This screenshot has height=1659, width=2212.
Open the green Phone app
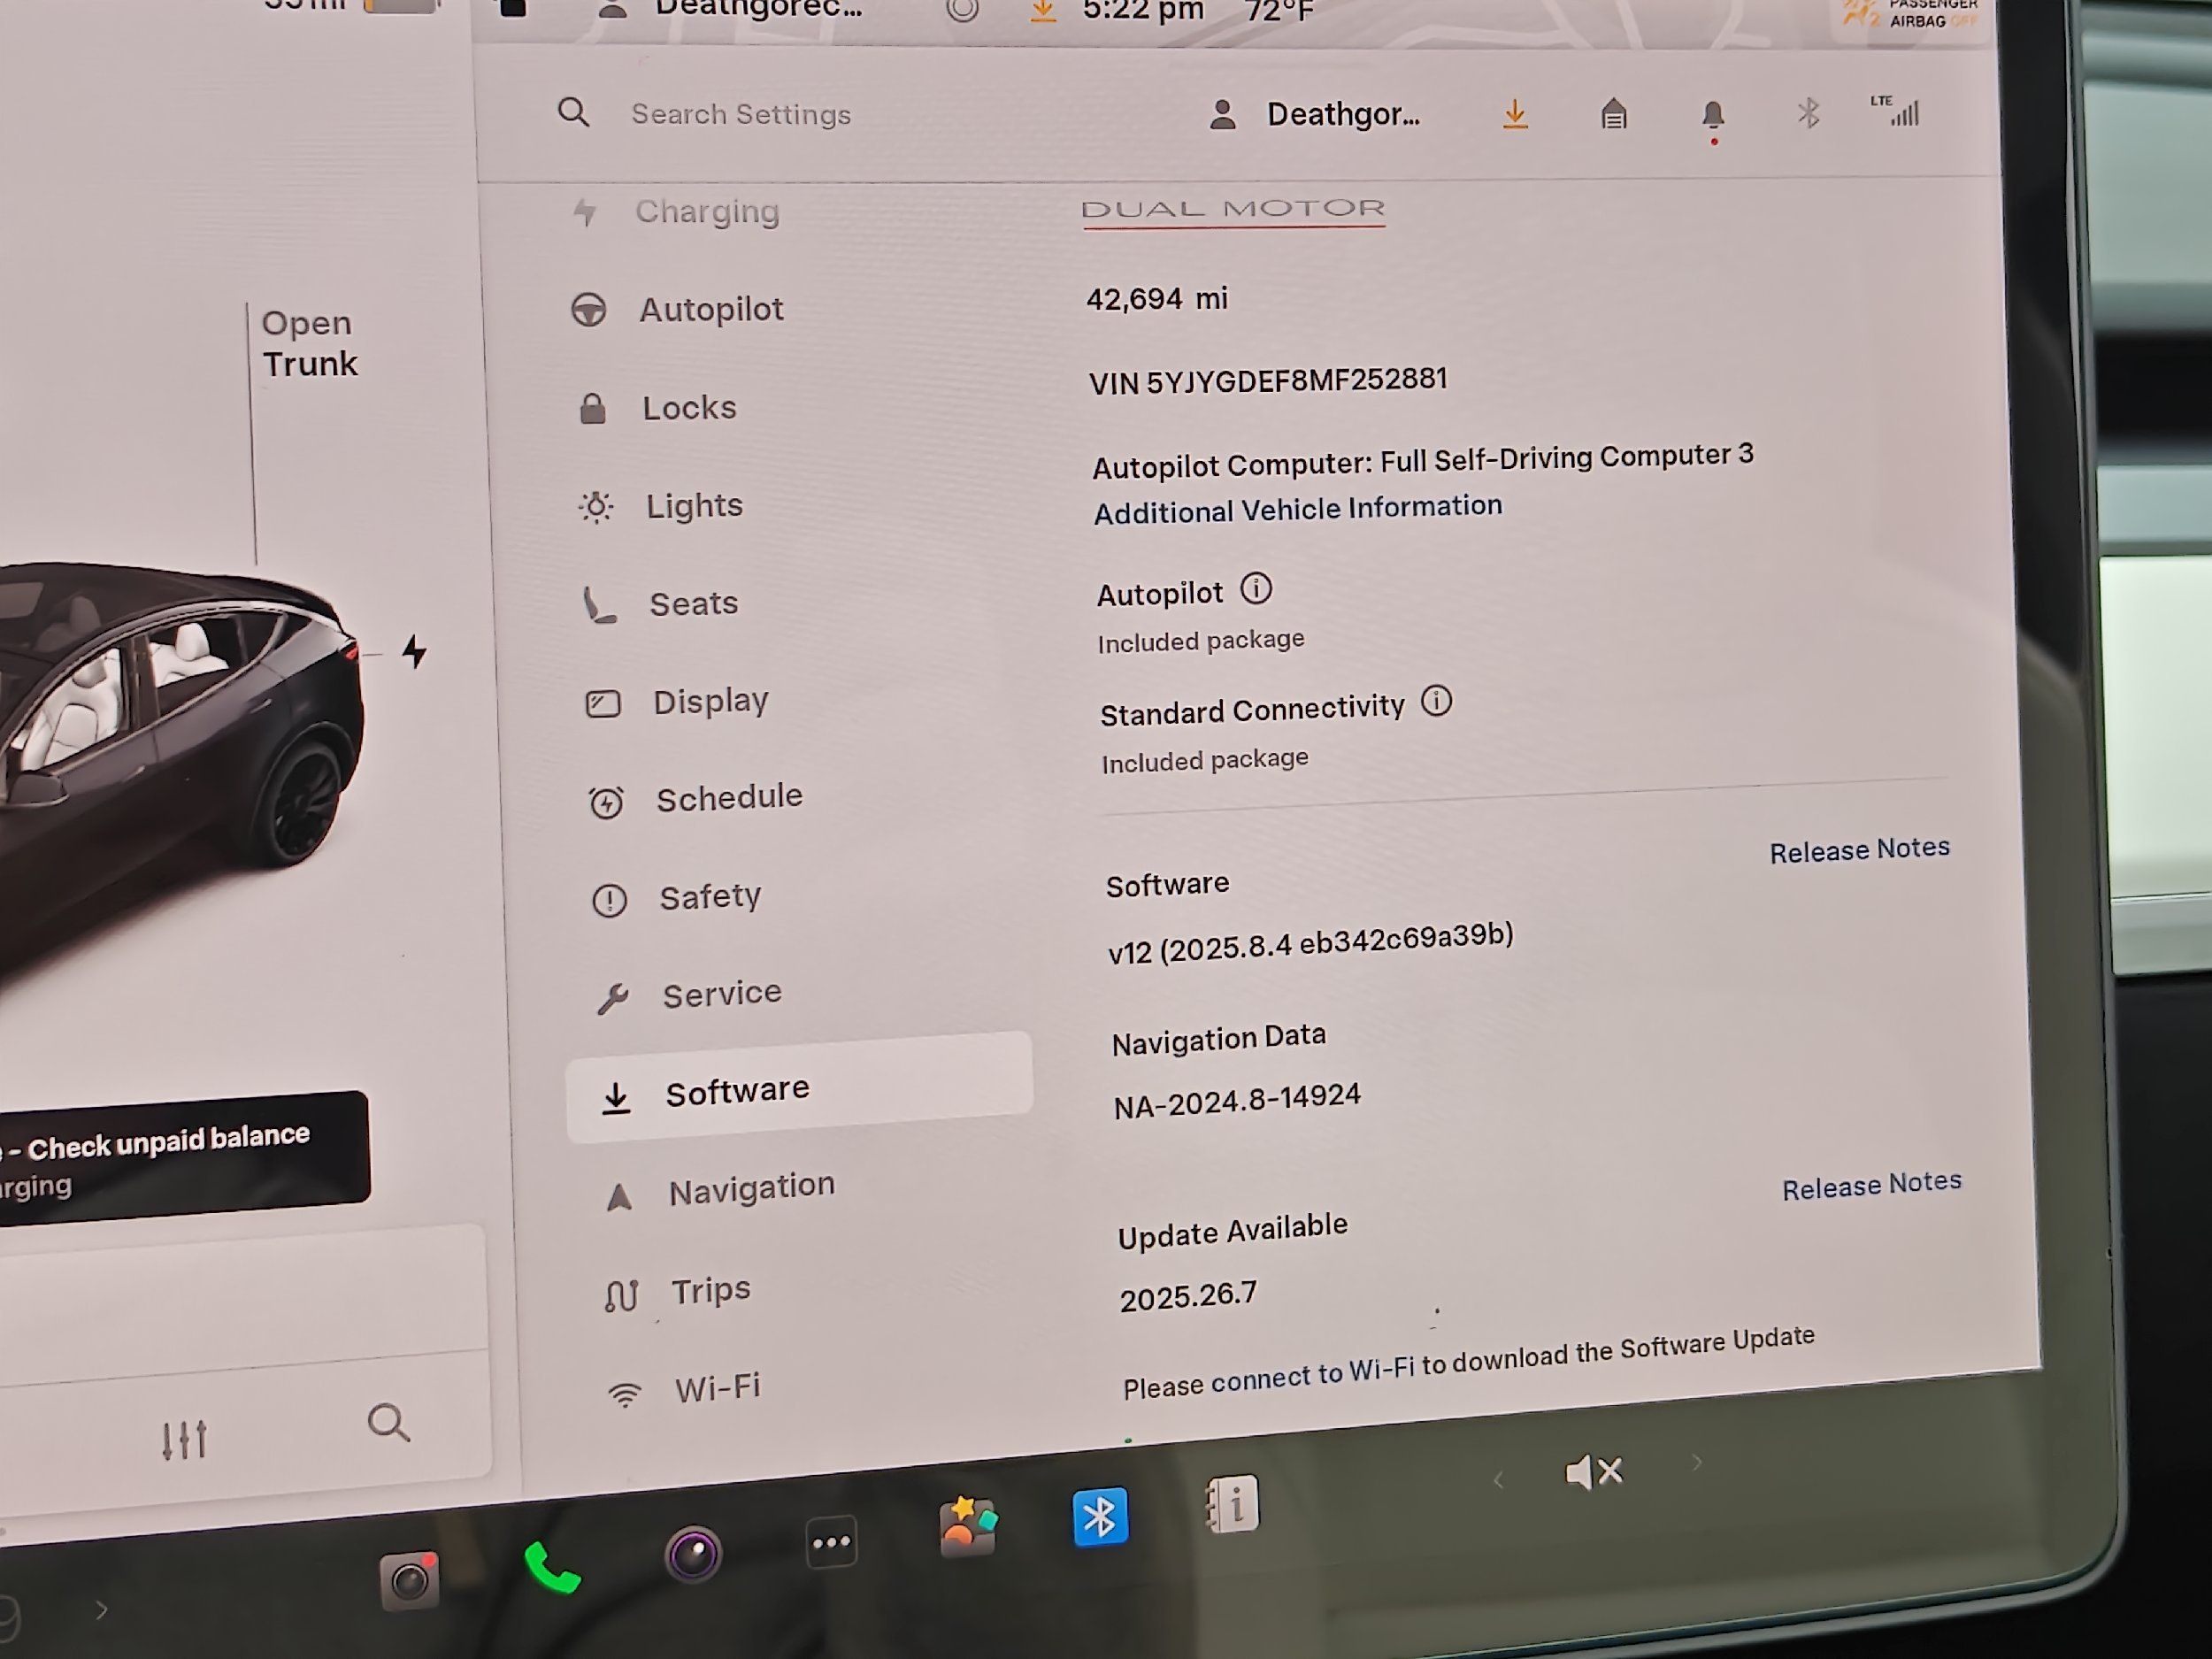click(551, 1567)
